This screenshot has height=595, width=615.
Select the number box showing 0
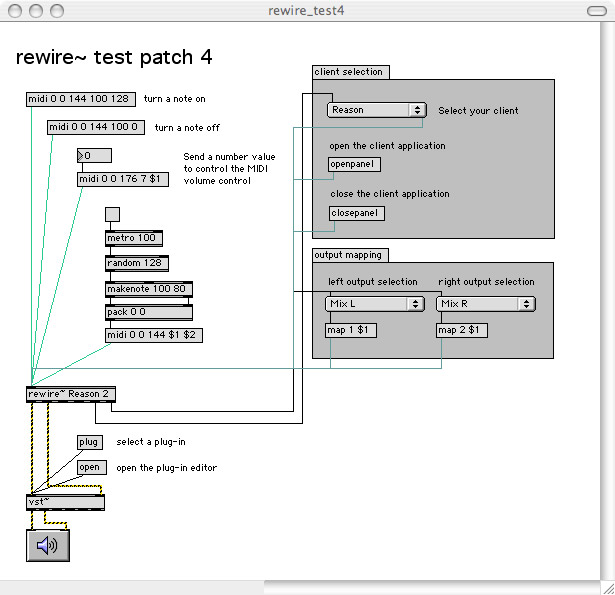click(x=94, y=155)
